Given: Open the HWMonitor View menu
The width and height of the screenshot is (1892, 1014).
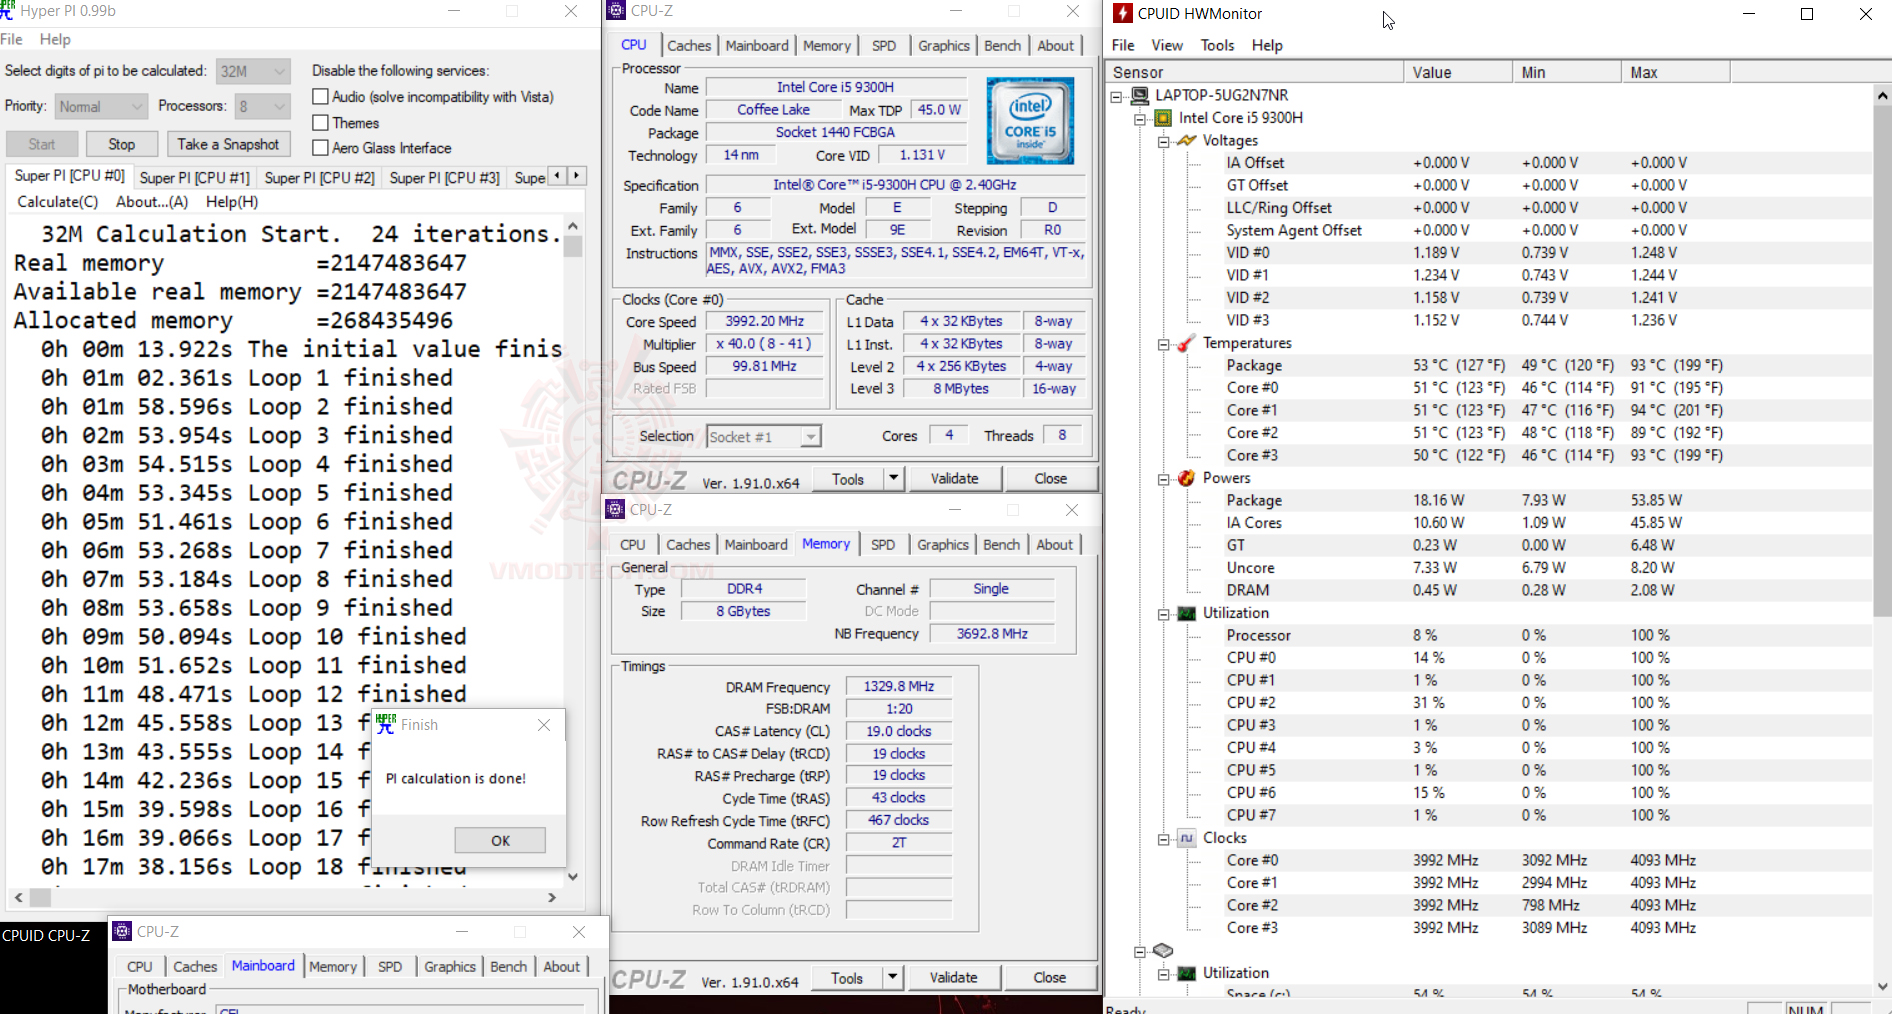Looking at the screenshot, I should pyautogui.click(x=1167, y=45).
